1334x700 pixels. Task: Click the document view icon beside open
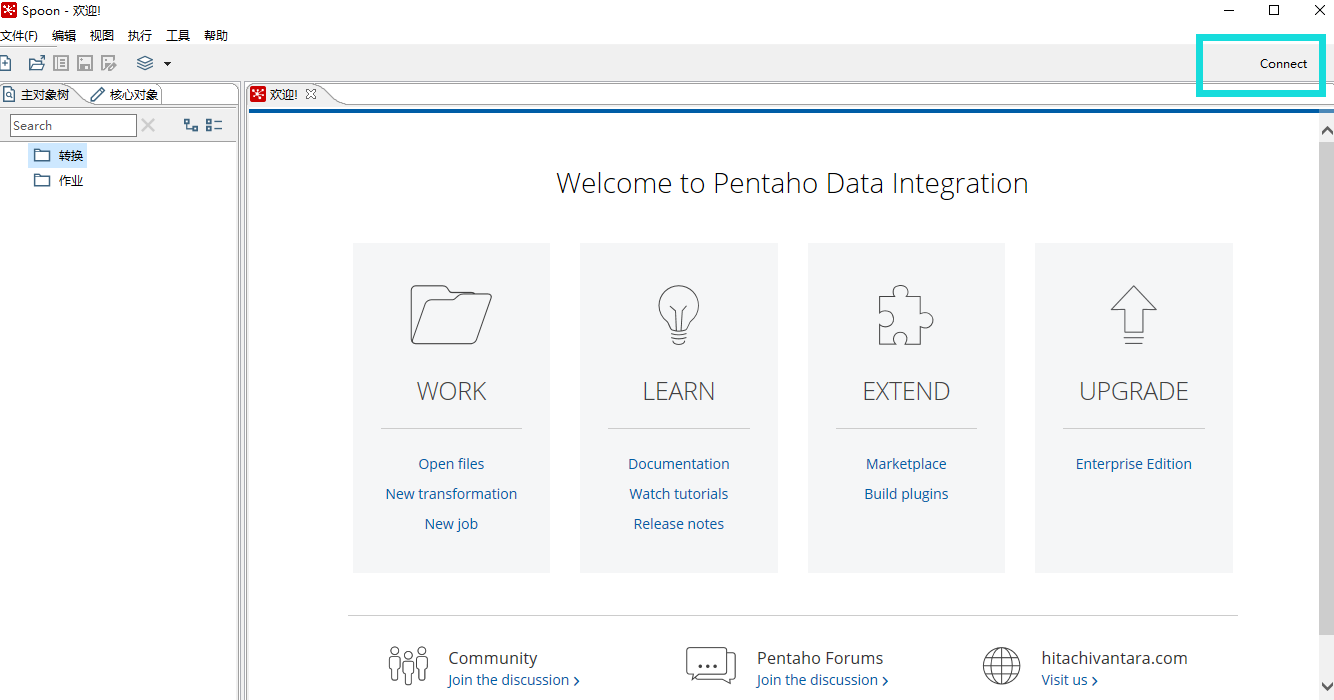pyautogui.click(x=60, y=62)
